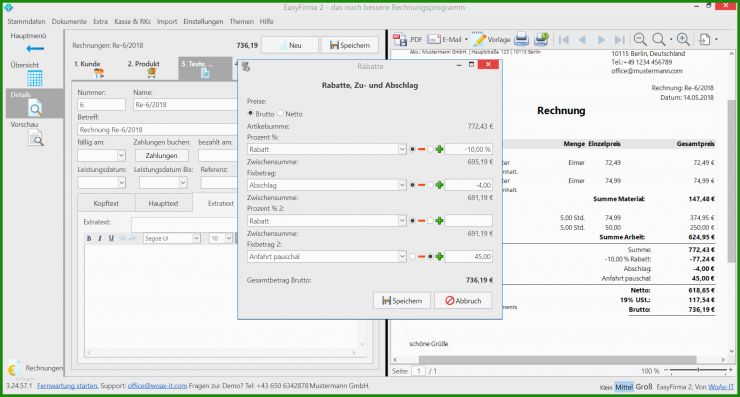
Task: Click the Fernwartung starten link
Action: pos(67,386)
